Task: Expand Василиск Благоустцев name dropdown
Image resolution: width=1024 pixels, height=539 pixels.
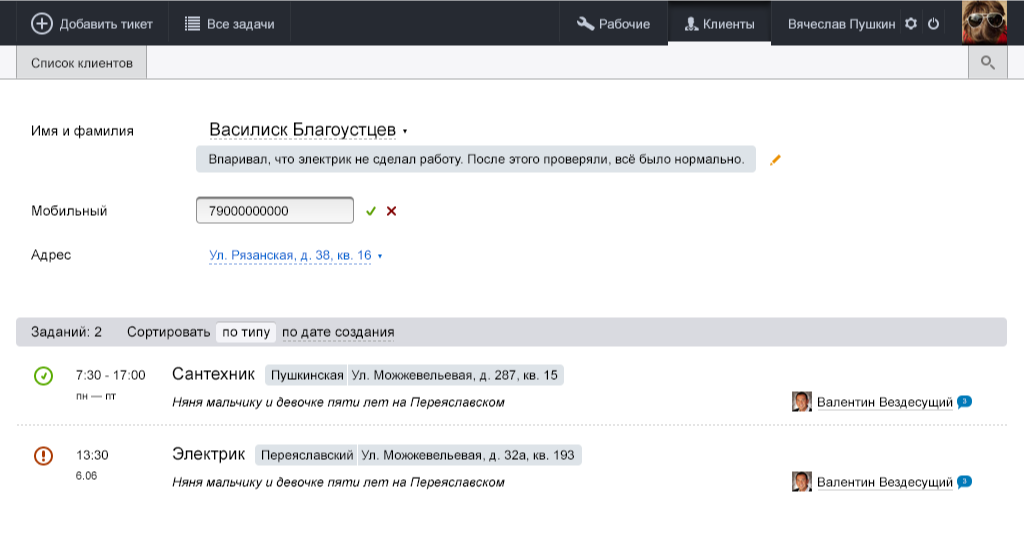Action: (405, 131)
